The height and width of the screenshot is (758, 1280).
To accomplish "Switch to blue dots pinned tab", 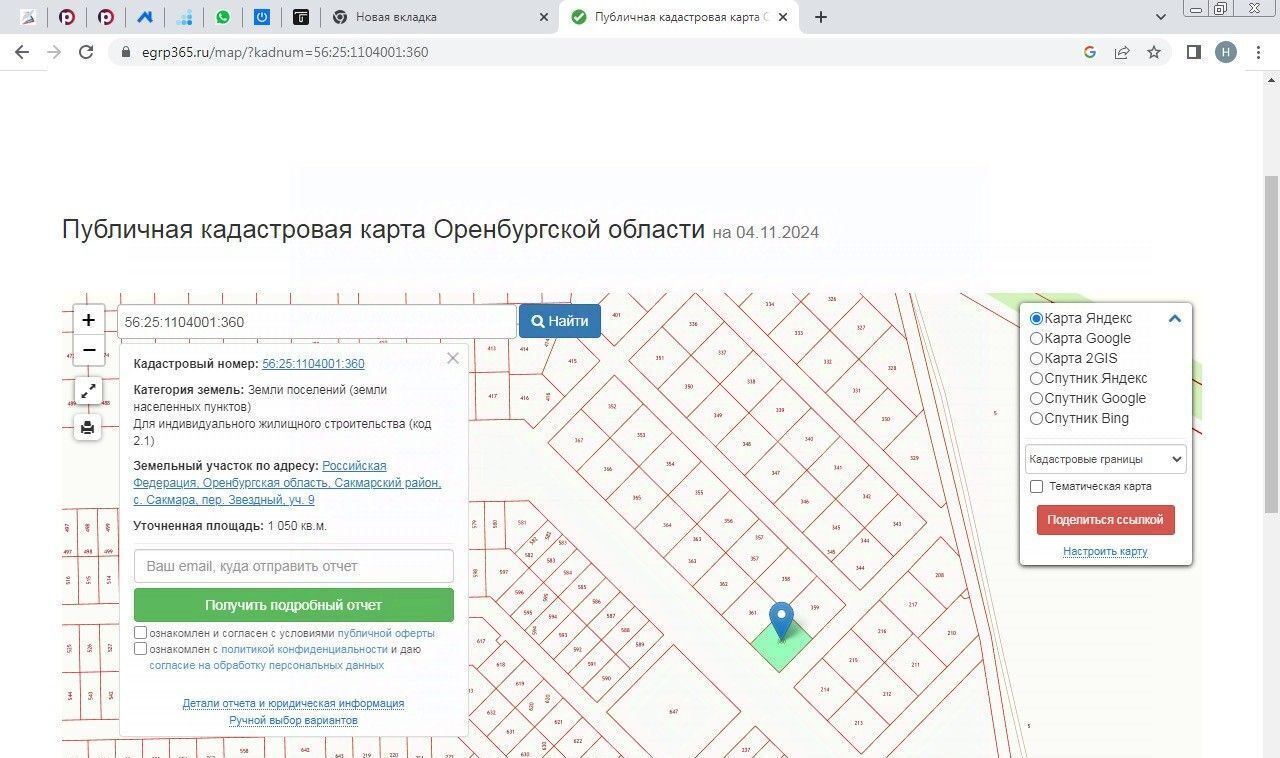I will click(x=183, y=17).
